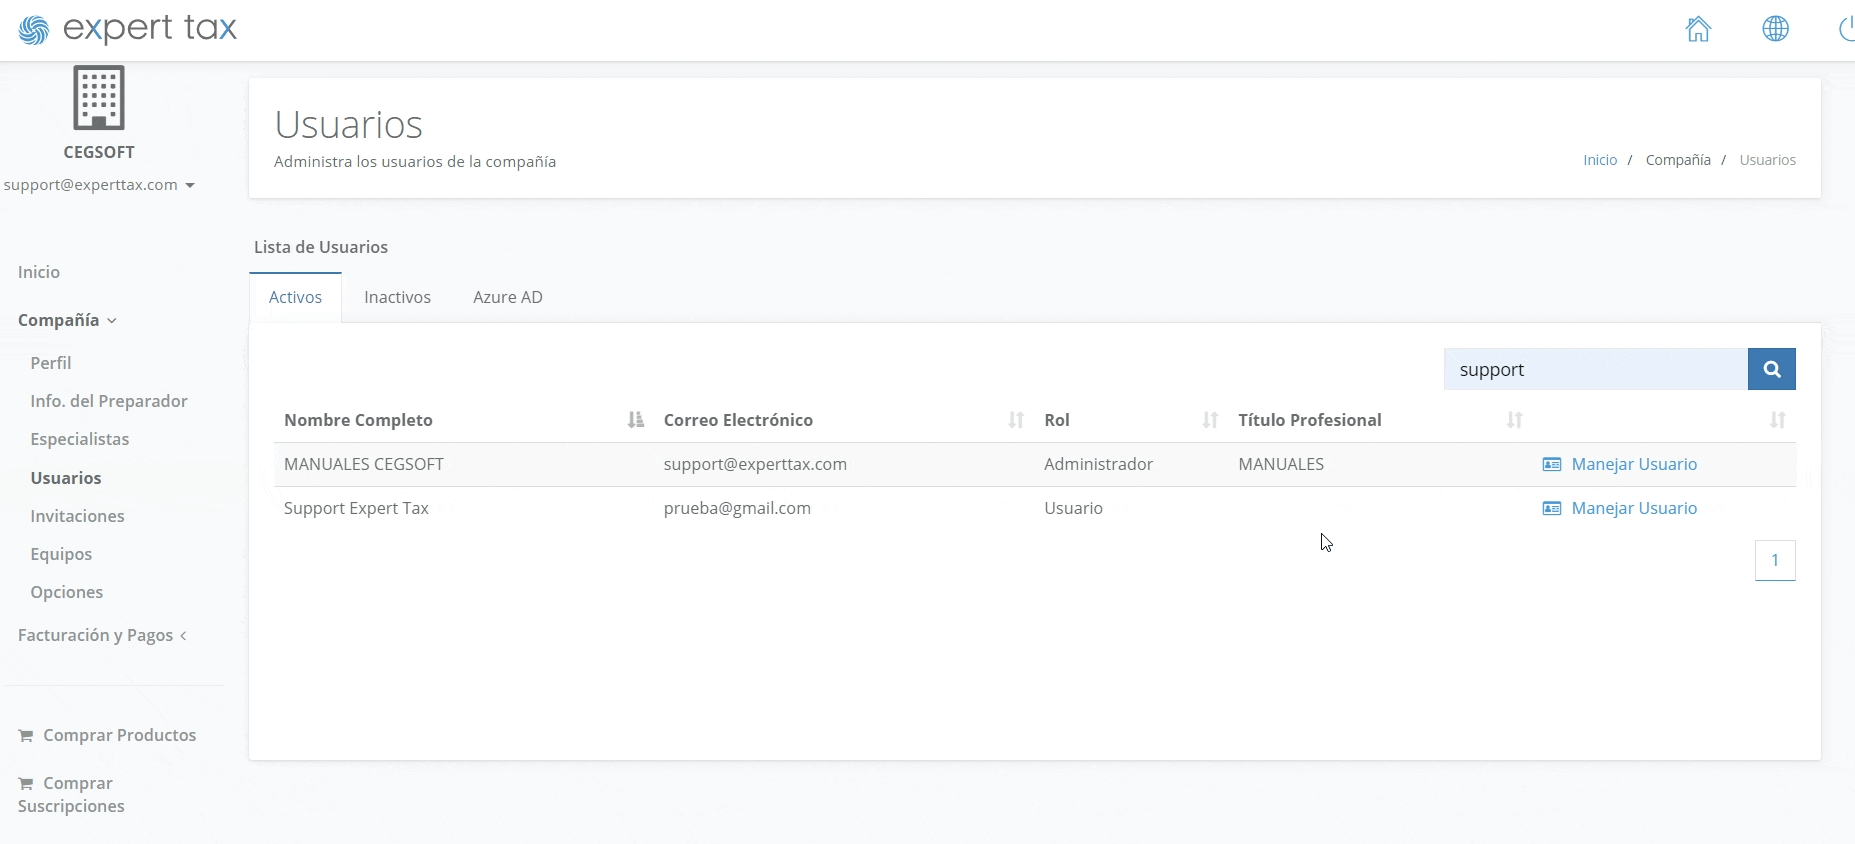Open the globe language icon

[x=1775, y=29]
